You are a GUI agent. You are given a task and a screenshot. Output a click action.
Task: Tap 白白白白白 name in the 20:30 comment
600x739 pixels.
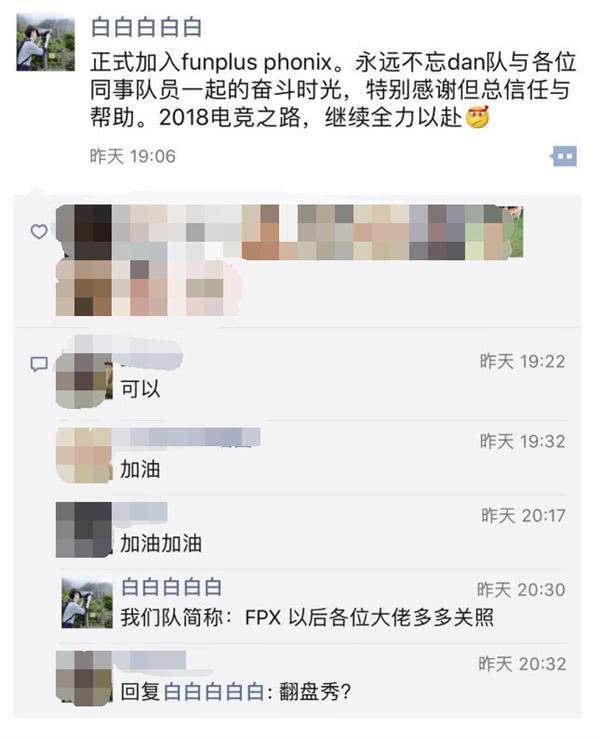point(171,587)
